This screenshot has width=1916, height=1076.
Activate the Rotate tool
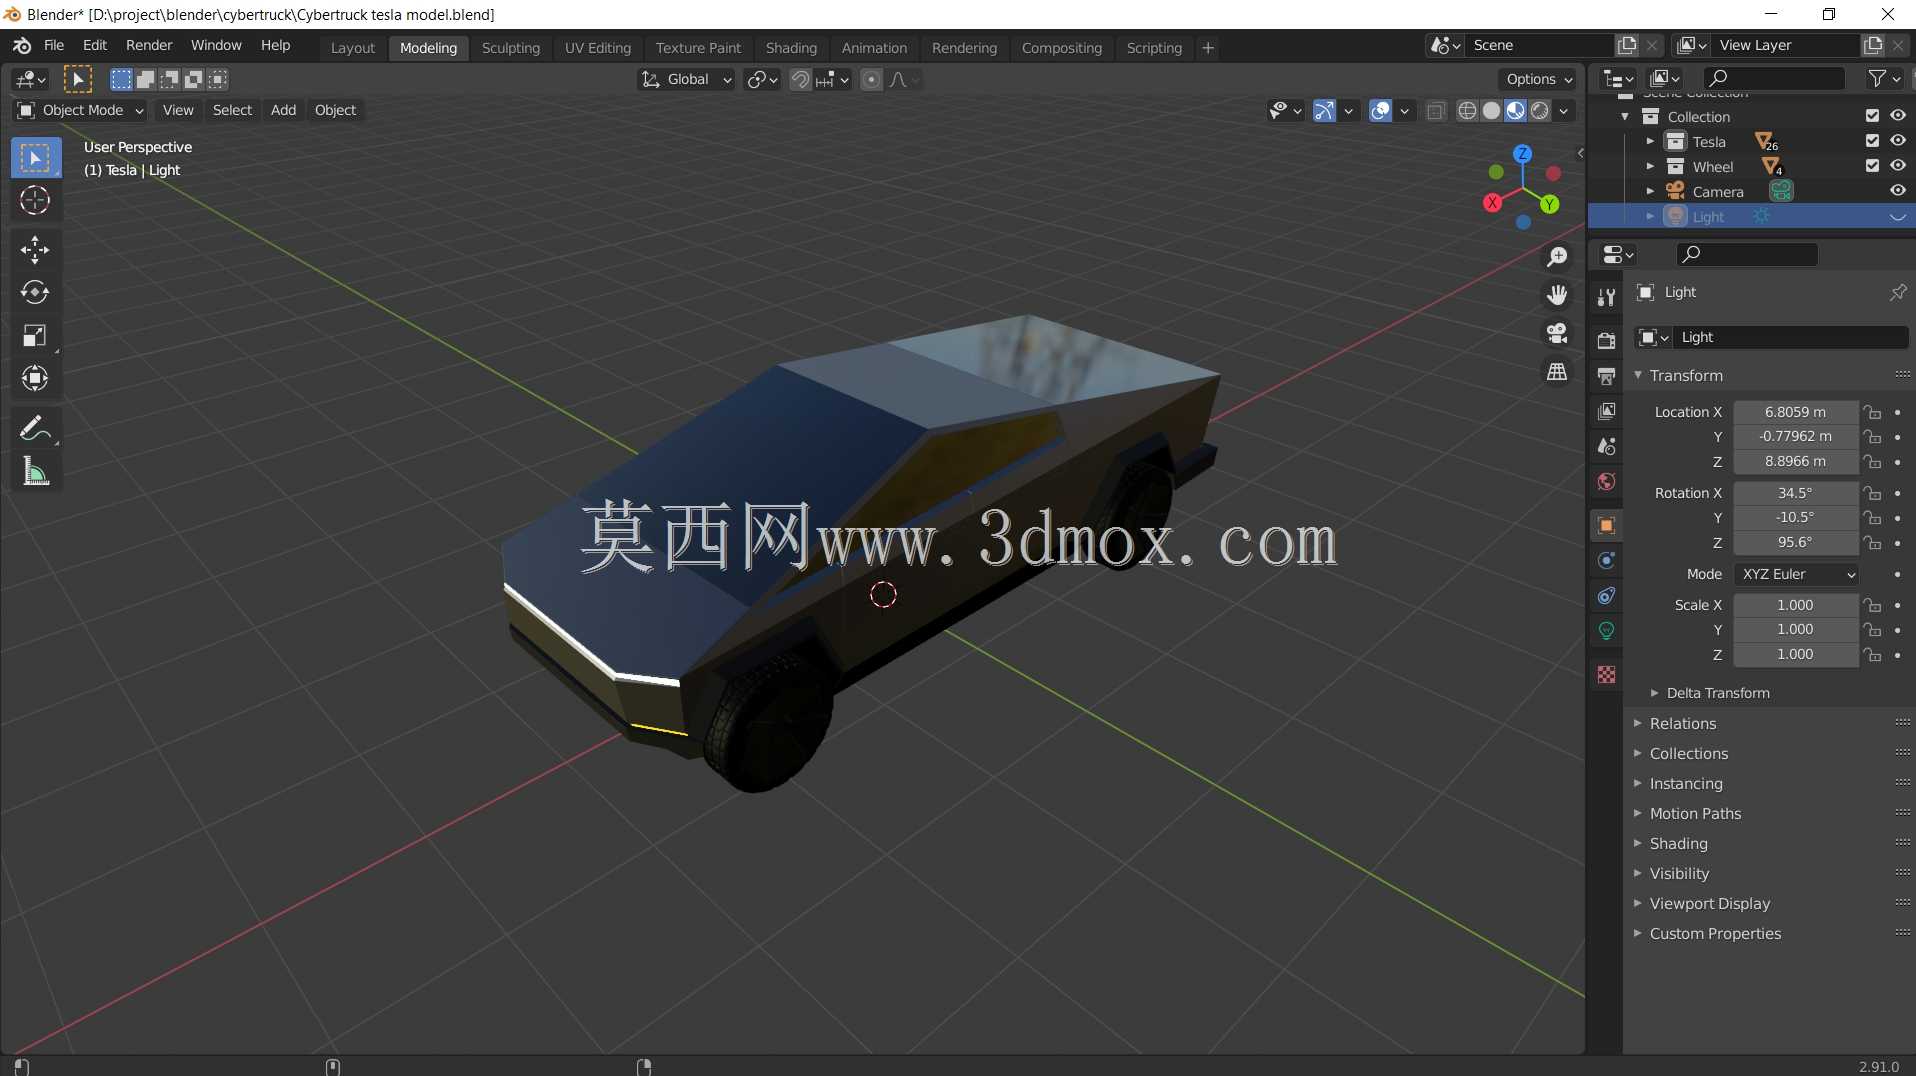[x=35, y=292]
